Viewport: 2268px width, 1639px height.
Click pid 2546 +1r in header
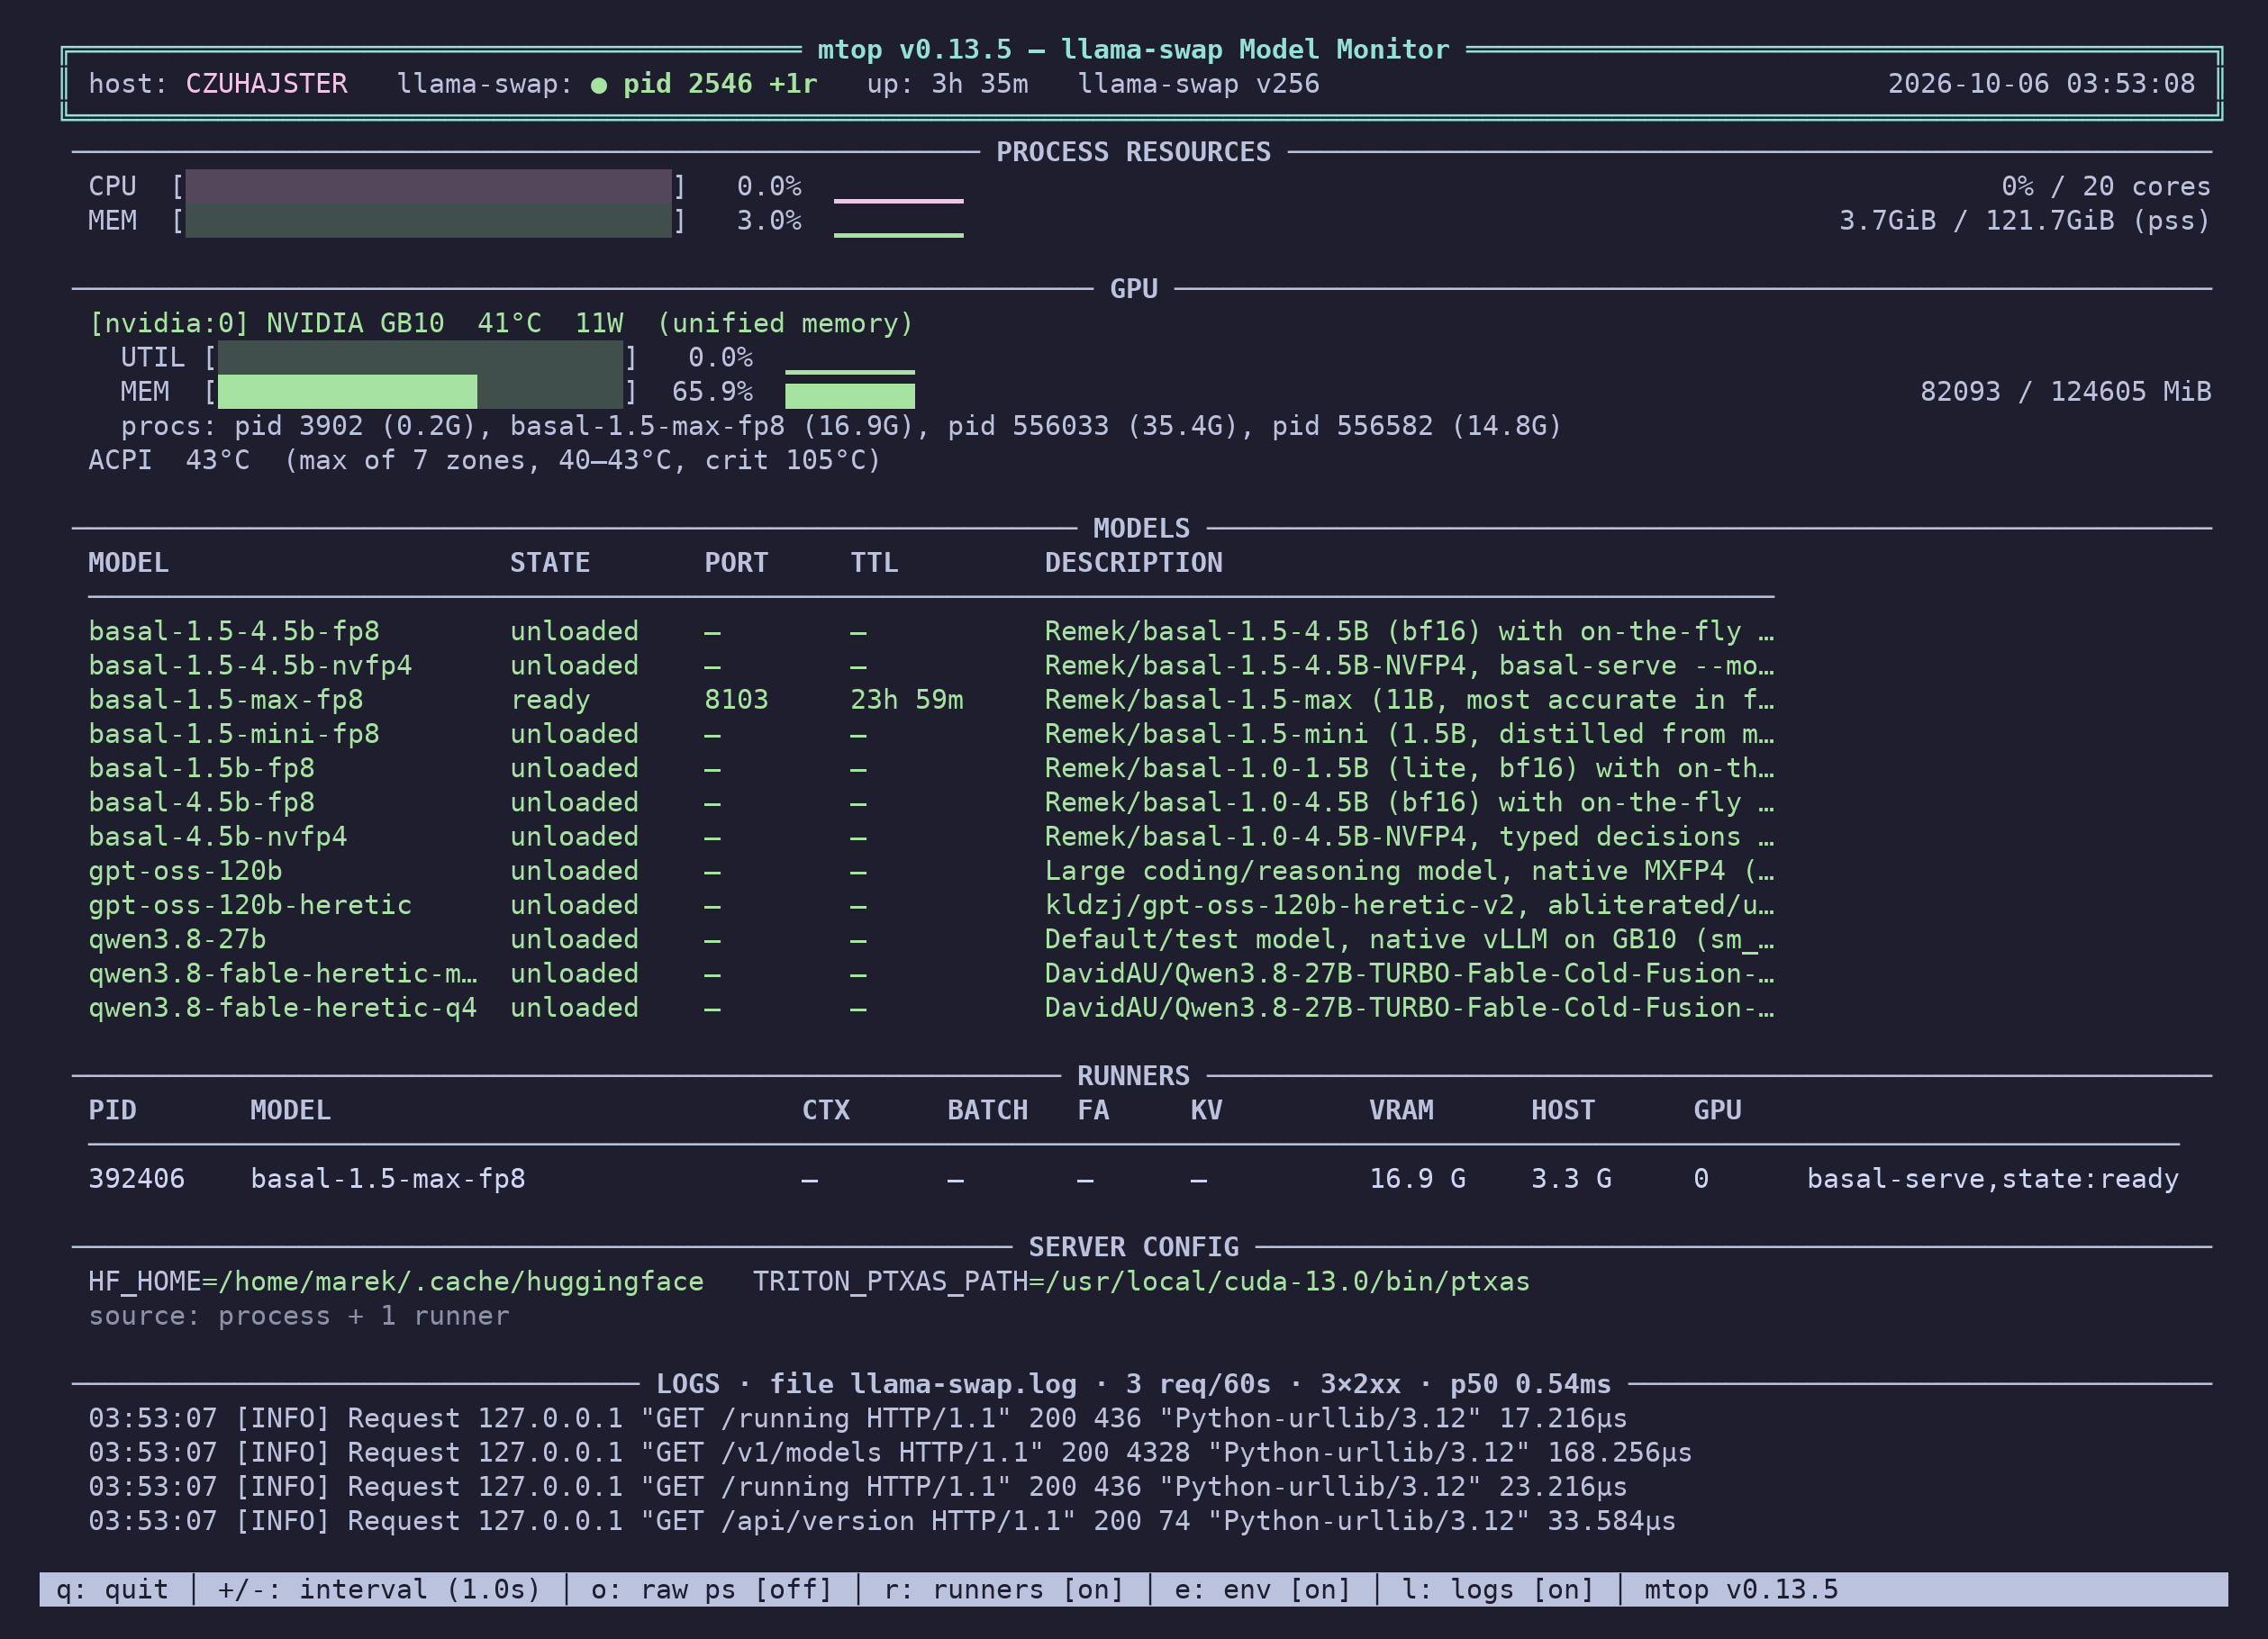720,84
